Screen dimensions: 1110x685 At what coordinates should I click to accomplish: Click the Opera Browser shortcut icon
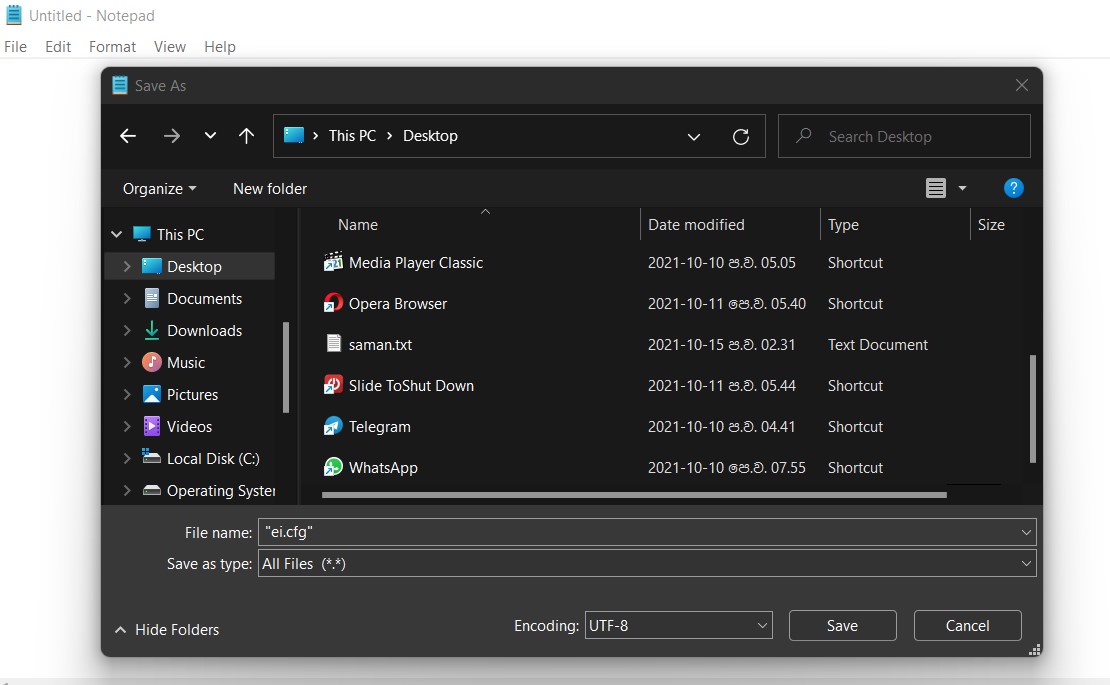[333, 304]
